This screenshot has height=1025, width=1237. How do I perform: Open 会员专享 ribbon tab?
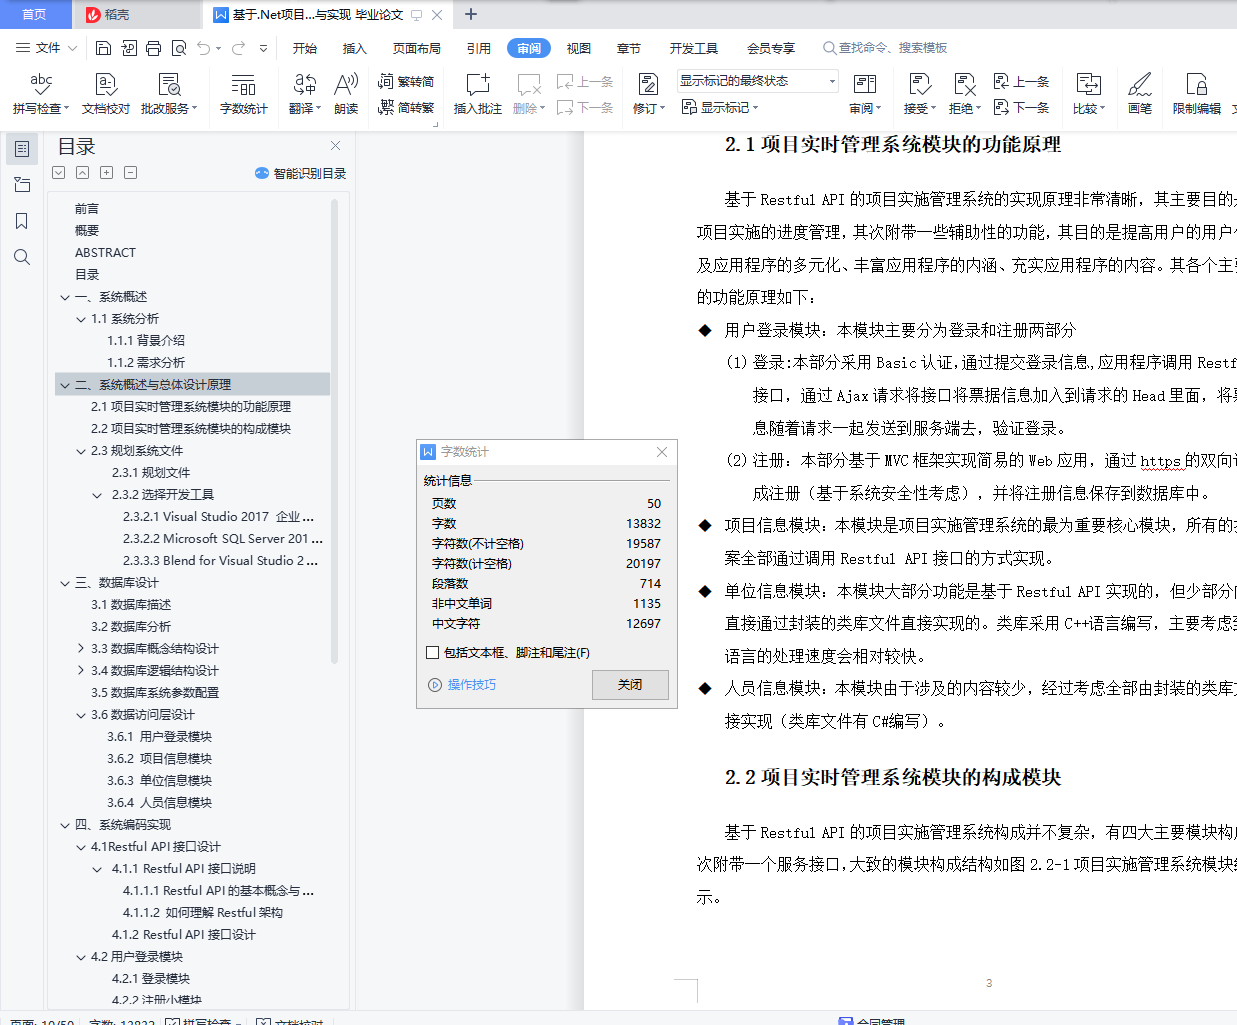pyautogui.click(x=771, y=48)
